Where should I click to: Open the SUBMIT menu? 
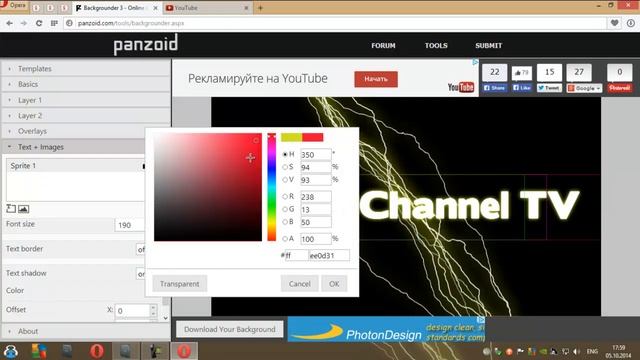coord(489,46)
